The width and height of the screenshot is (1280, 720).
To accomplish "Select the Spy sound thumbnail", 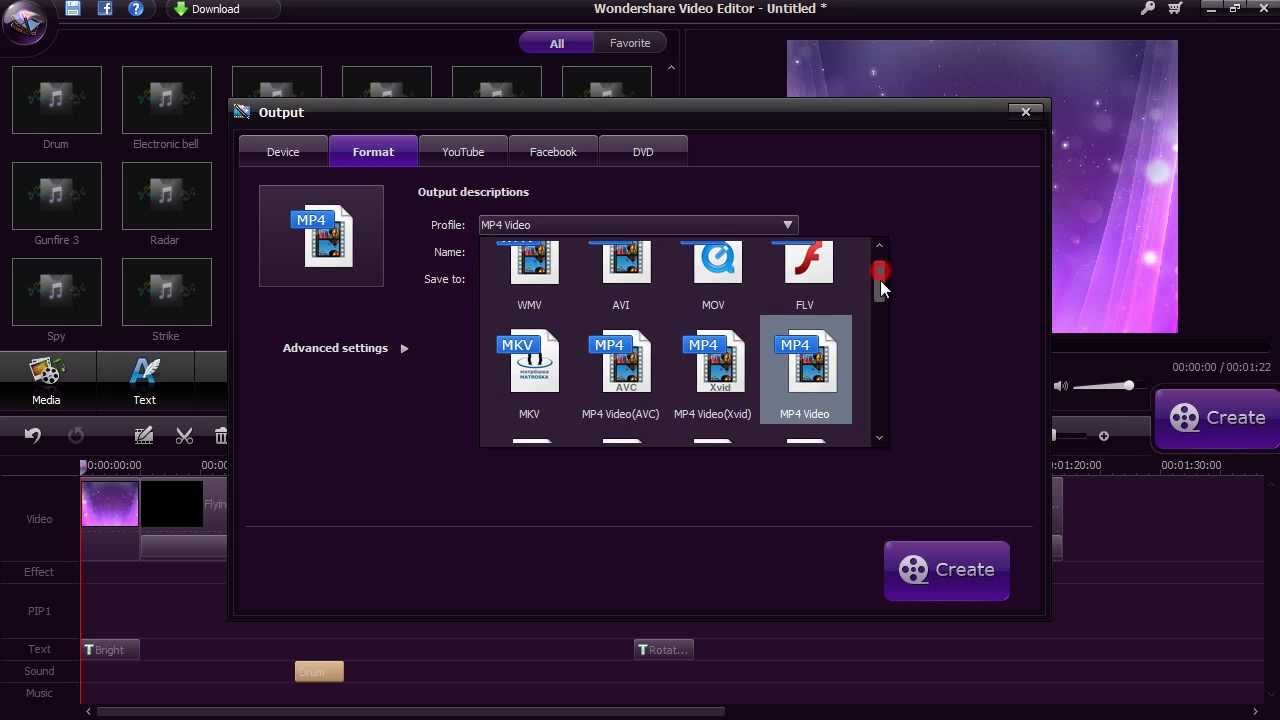I will point(57,292).
